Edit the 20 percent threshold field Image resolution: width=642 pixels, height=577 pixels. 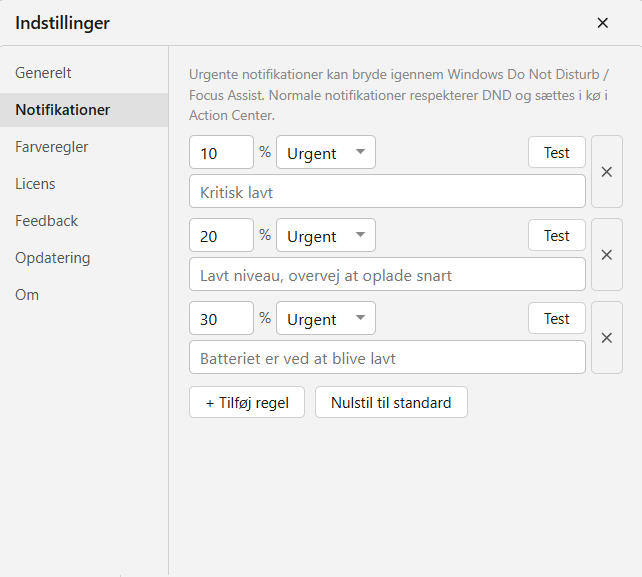(222, 235)
